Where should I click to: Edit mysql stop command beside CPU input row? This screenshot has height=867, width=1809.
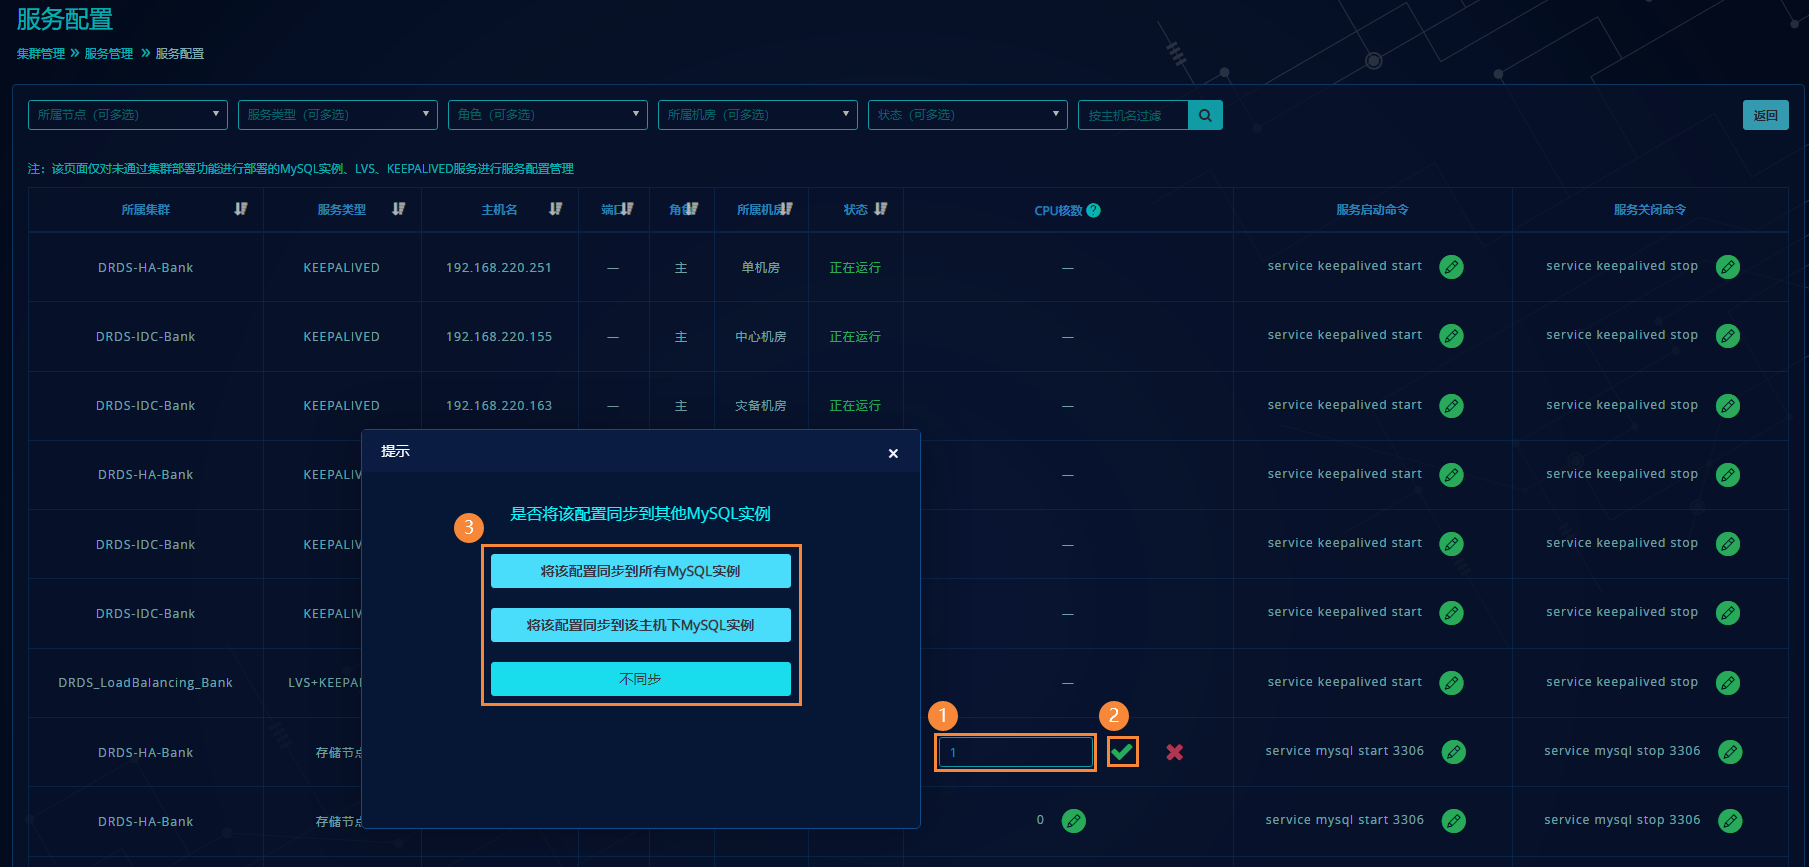point(1730,752)
